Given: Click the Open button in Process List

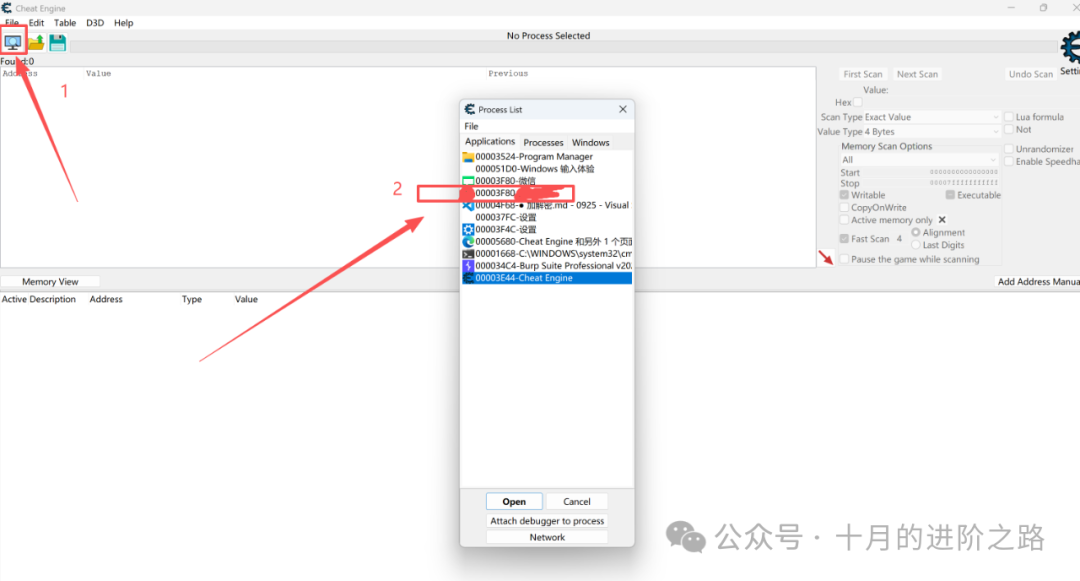Looking at the screenshot, I should 514,501.
